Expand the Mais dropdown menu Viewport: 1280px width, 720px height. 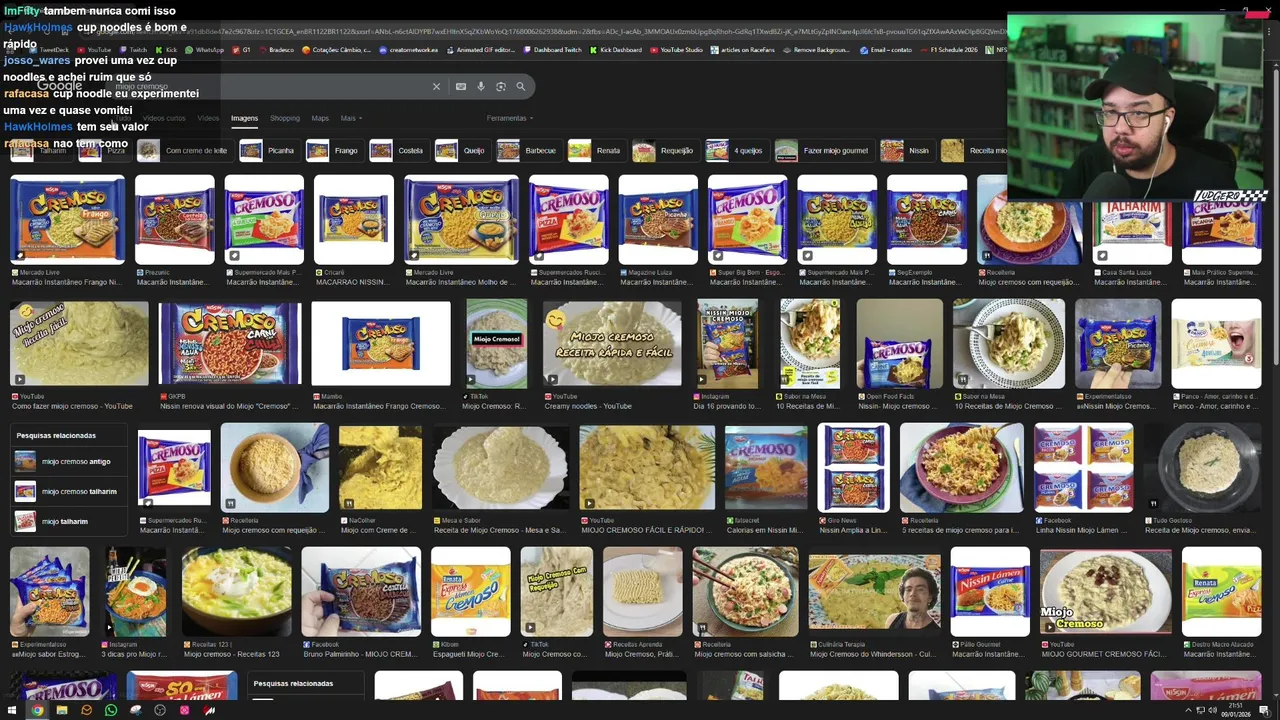point(351,118)
